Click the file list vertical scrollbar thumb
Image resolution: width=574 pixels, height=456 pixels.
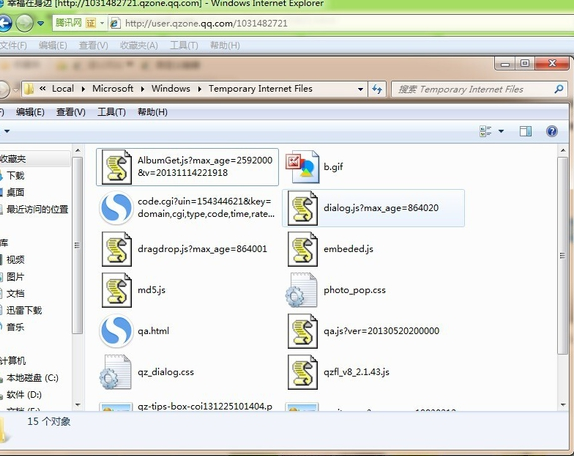click(562, 255)
